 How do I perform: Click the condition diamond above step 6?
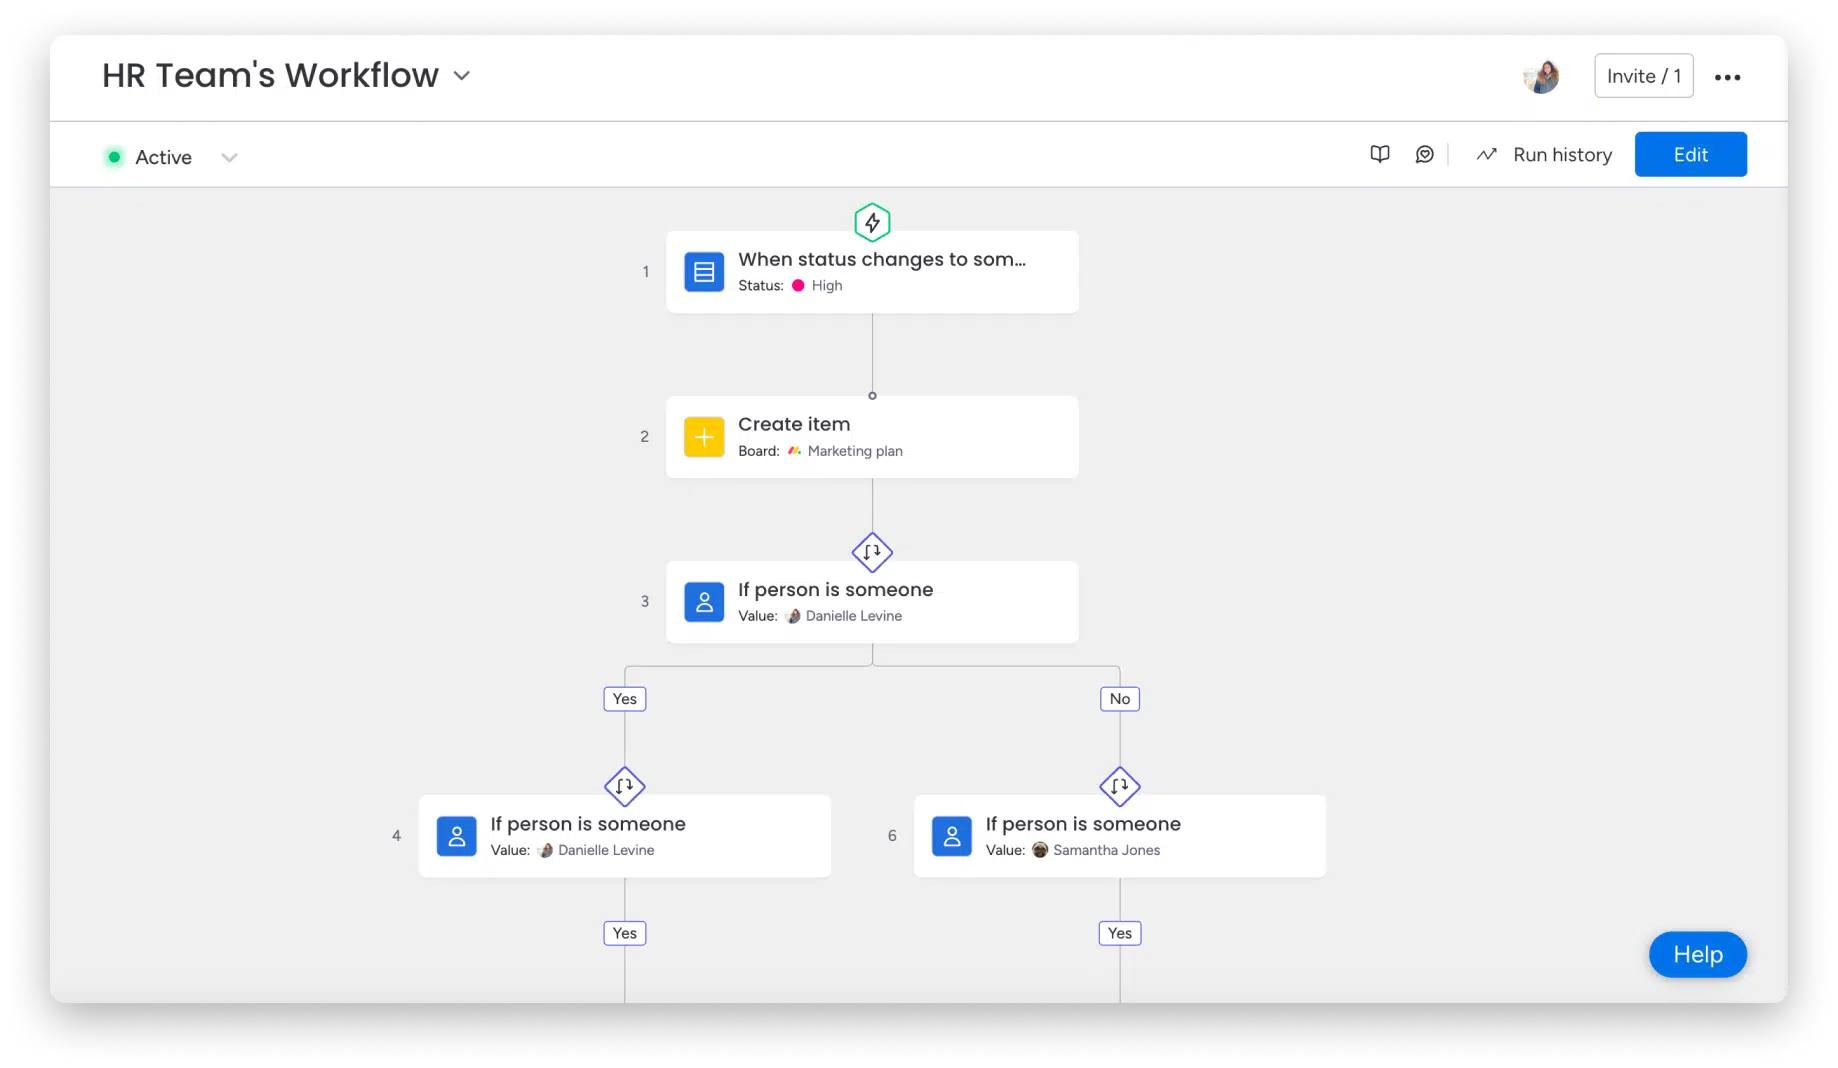pyautogui.click(x=1119, y=786)
